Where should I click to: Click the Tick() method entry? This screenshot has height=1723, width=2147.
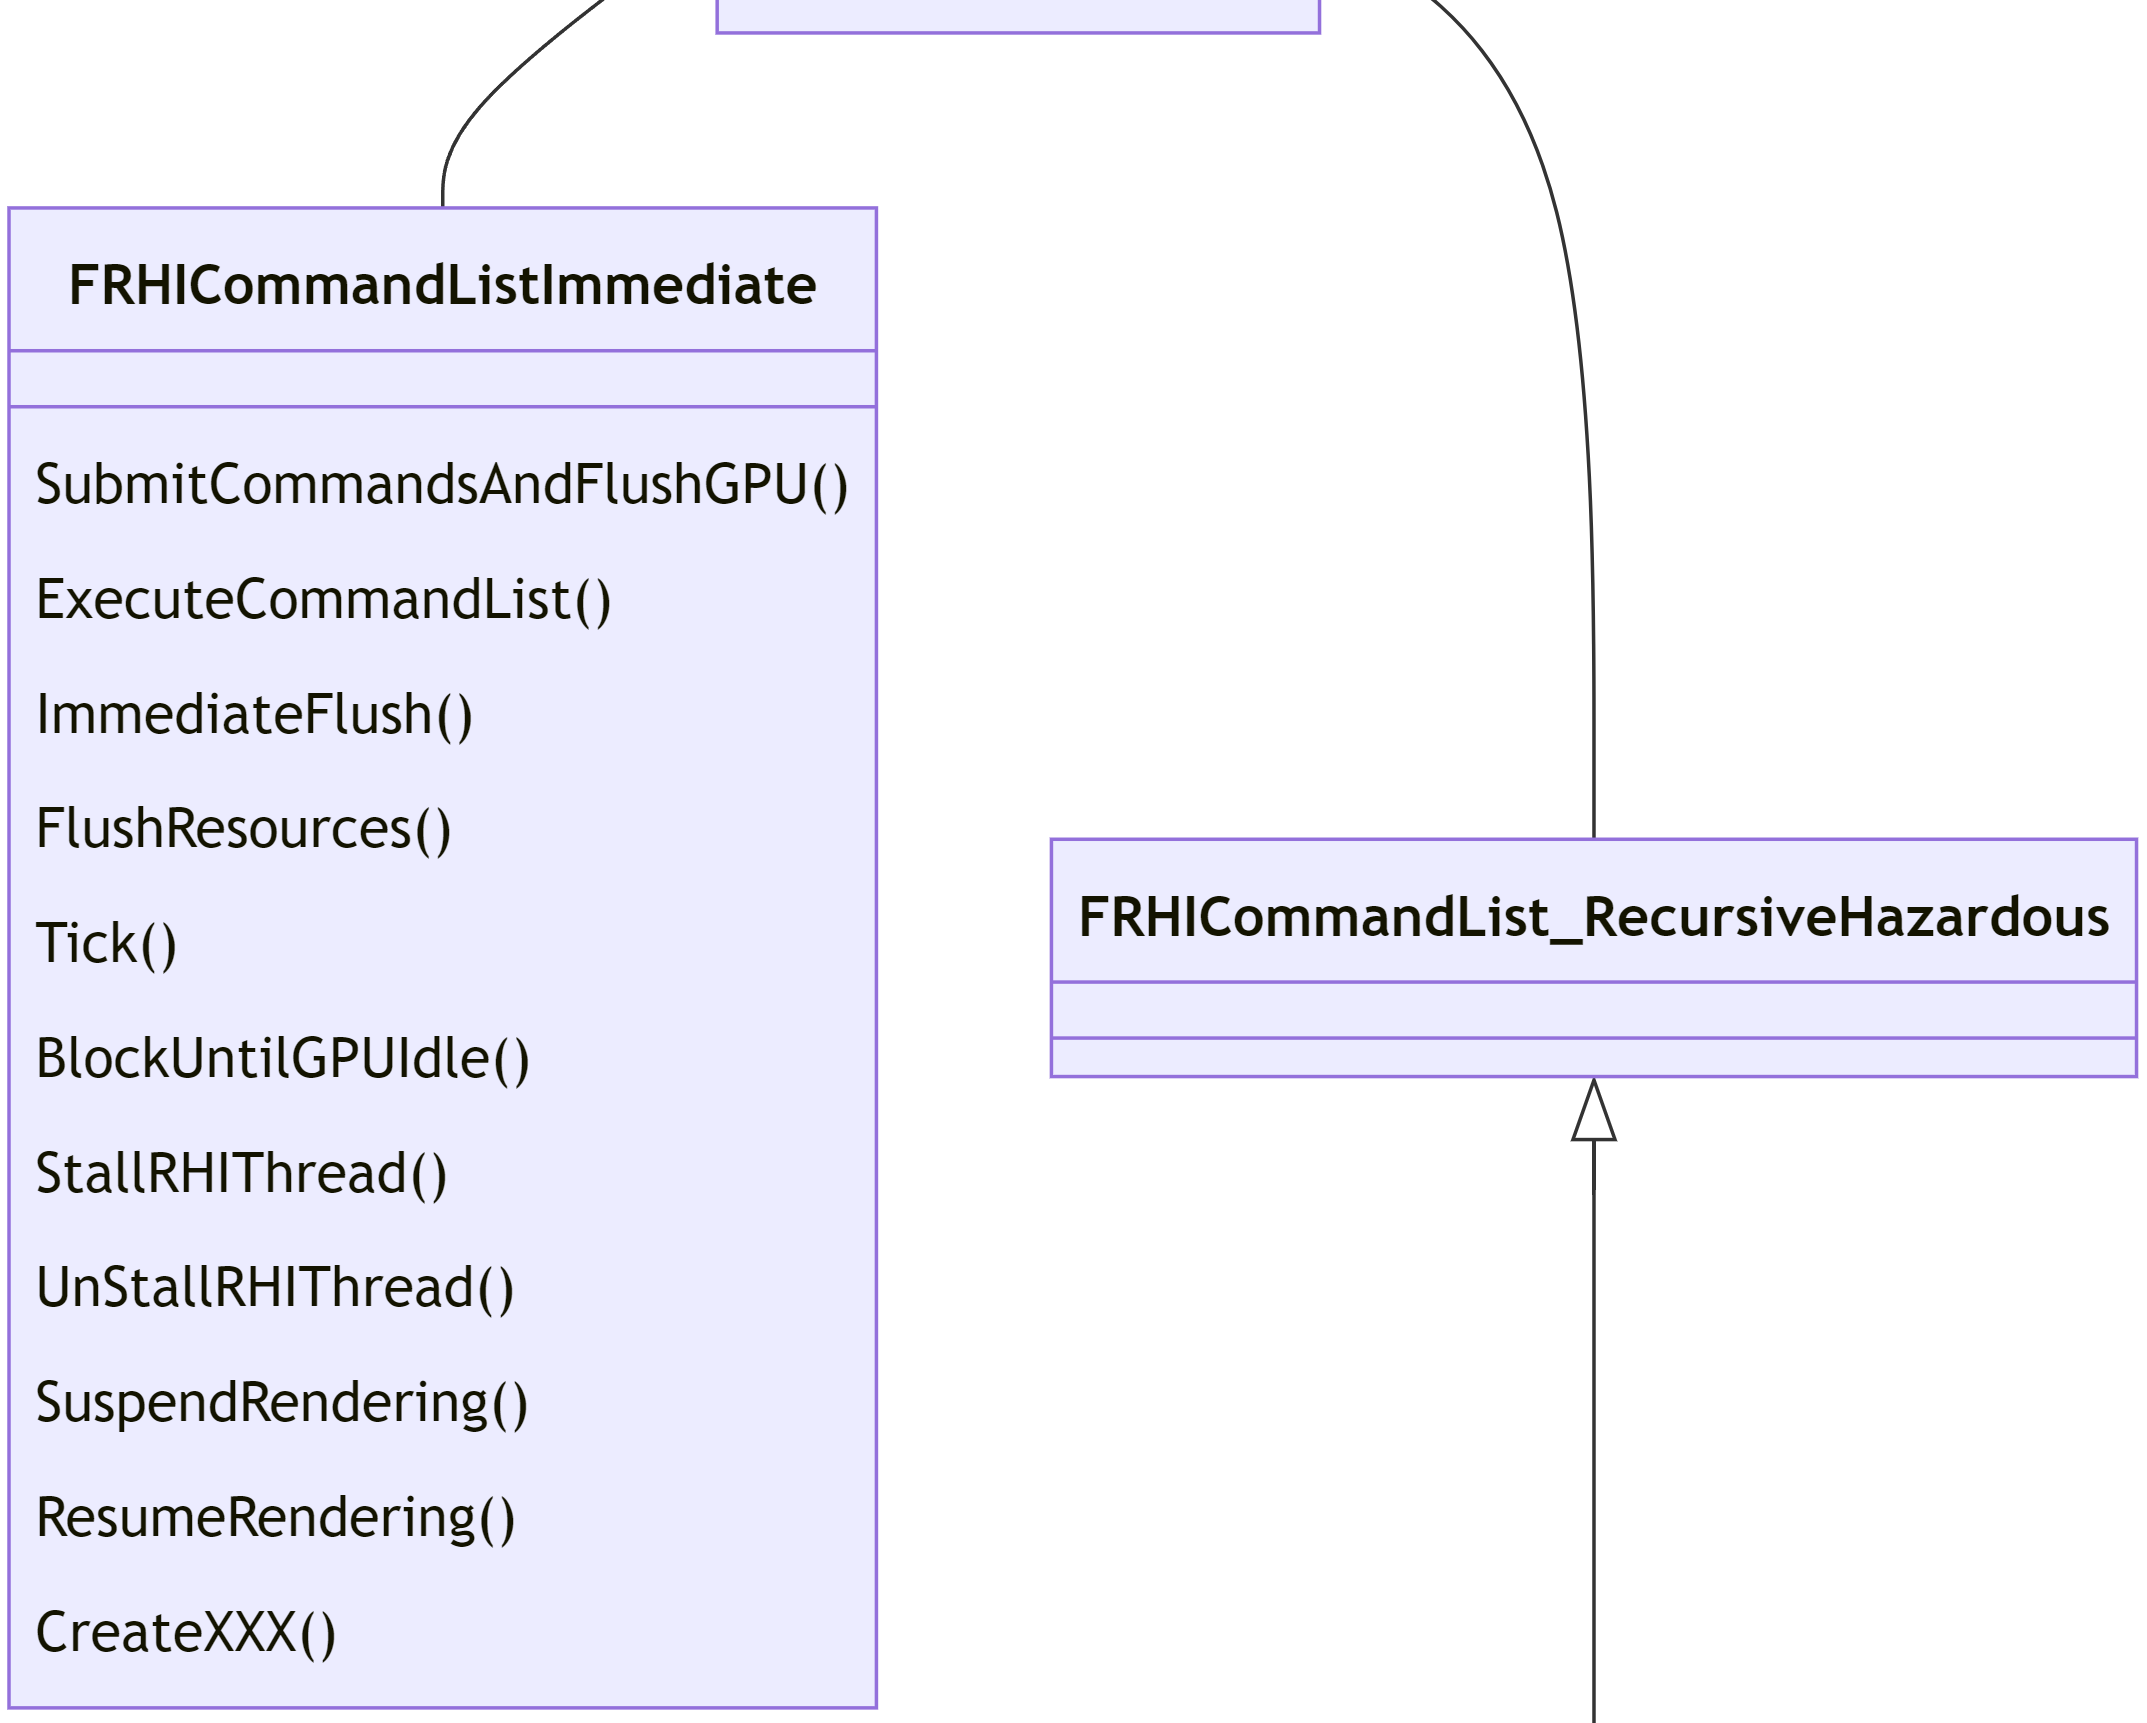pyautogui.click(x=106, y=944)
